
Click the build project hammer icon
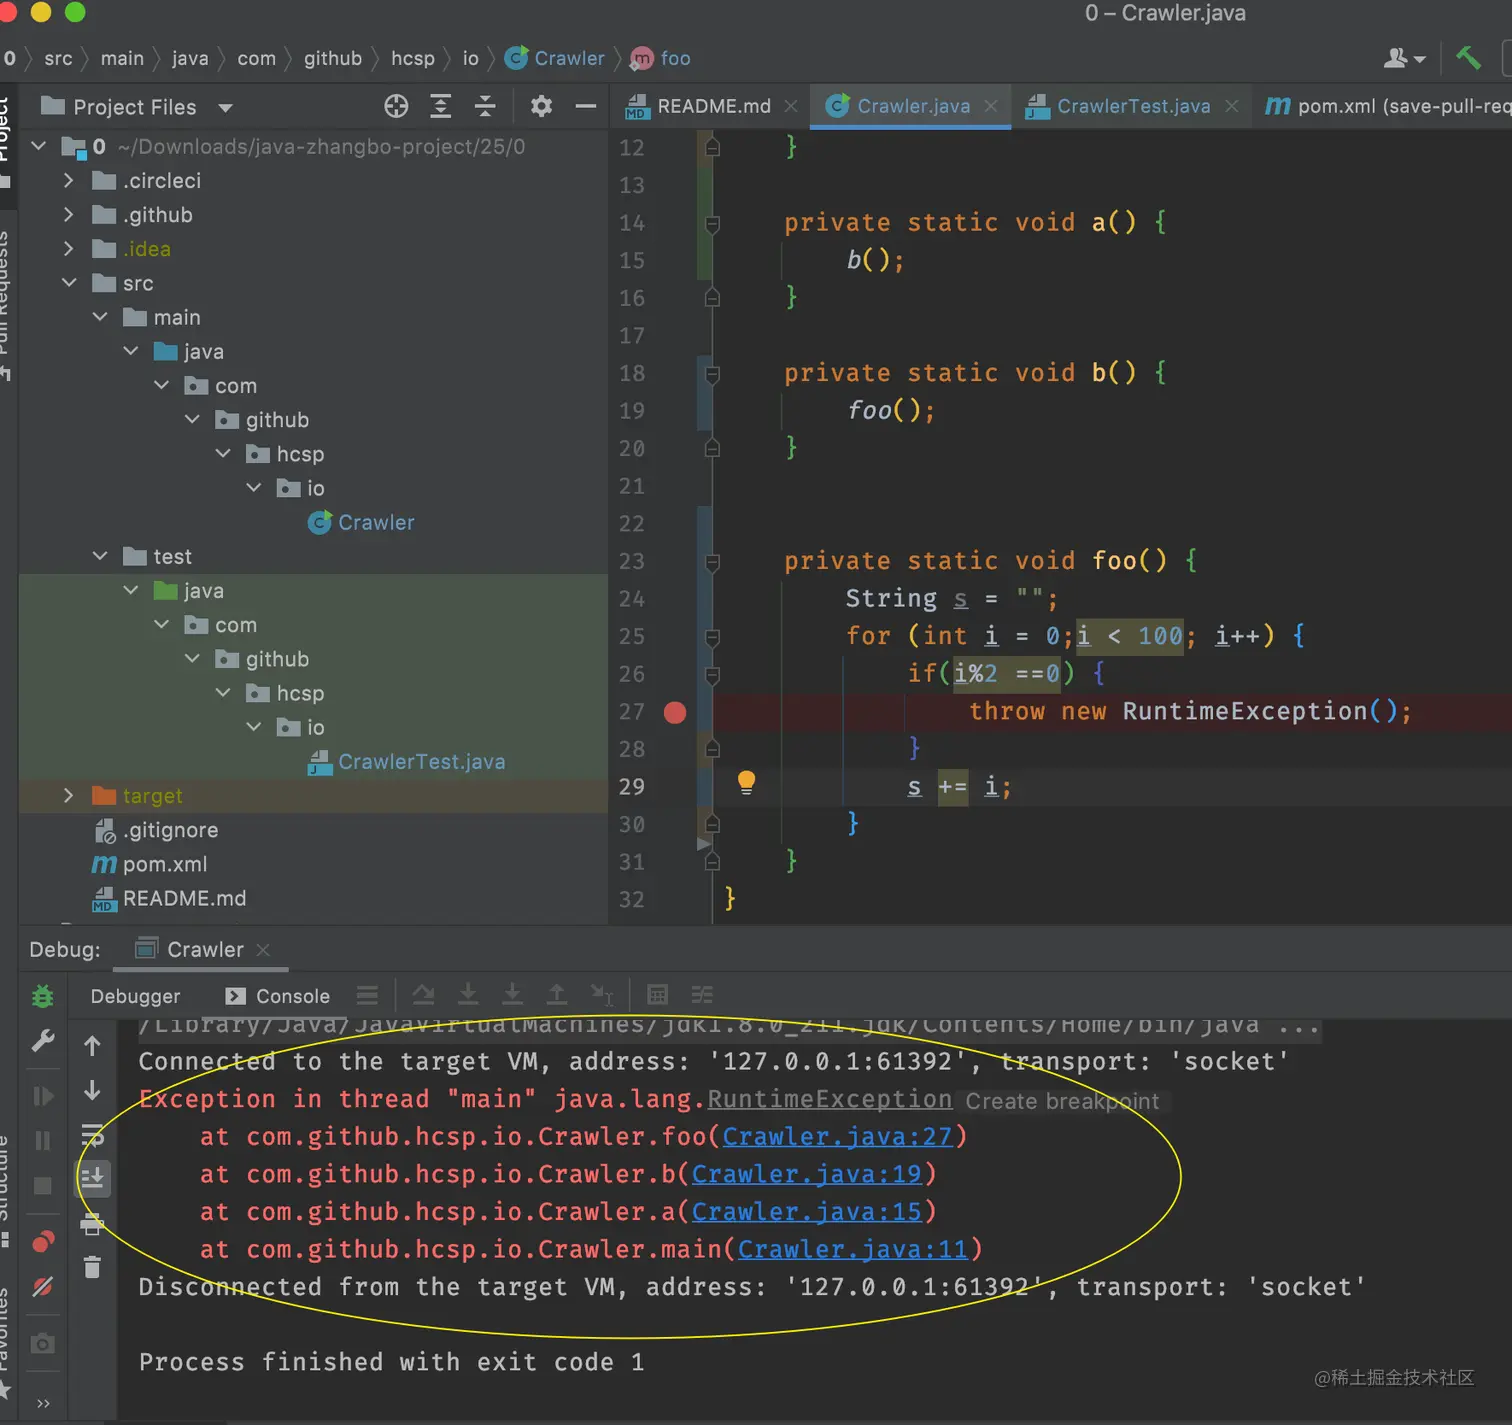pos(1467,58)
